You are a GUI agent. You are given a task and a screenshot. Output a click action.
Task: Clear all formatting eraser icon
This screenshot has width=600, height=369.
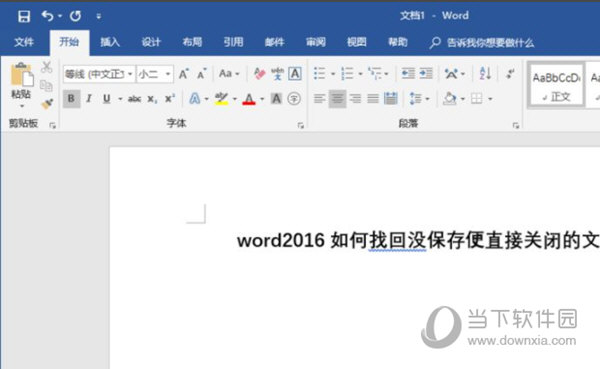point(259,73)
